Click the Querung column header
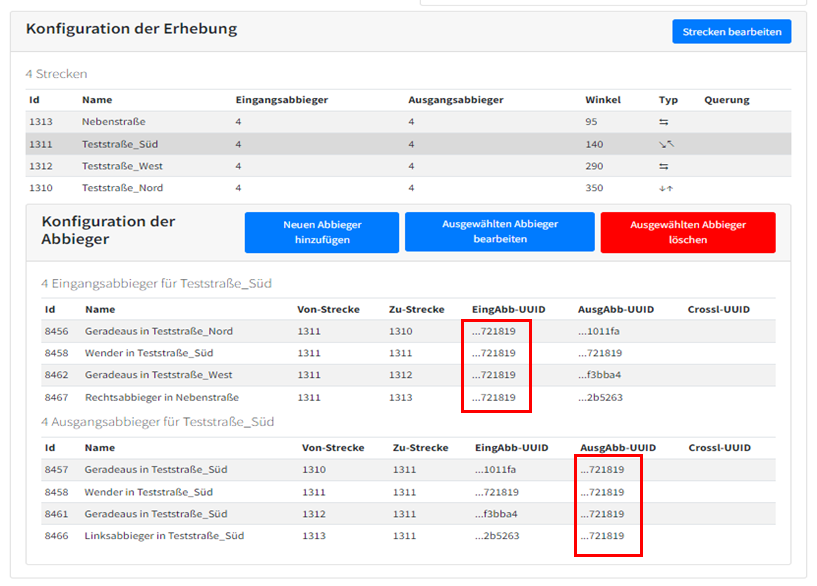This screenshot has width=817, height=586. 727,100
